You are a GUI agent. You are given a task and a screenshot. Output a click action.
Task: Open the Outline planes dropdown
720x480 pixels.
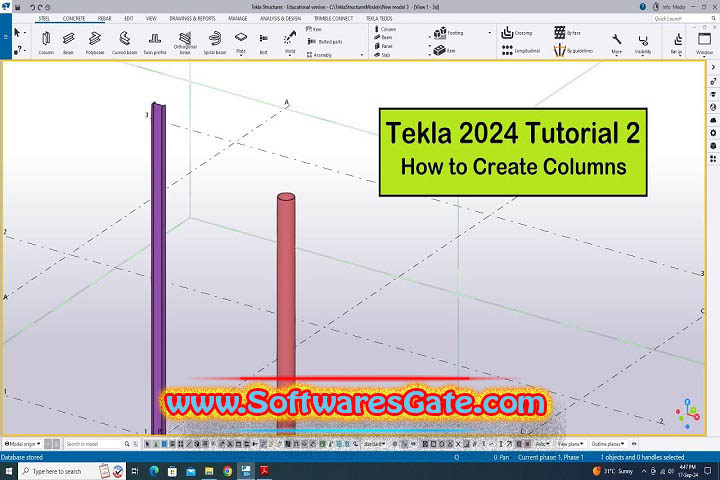[x=608, y=444]
